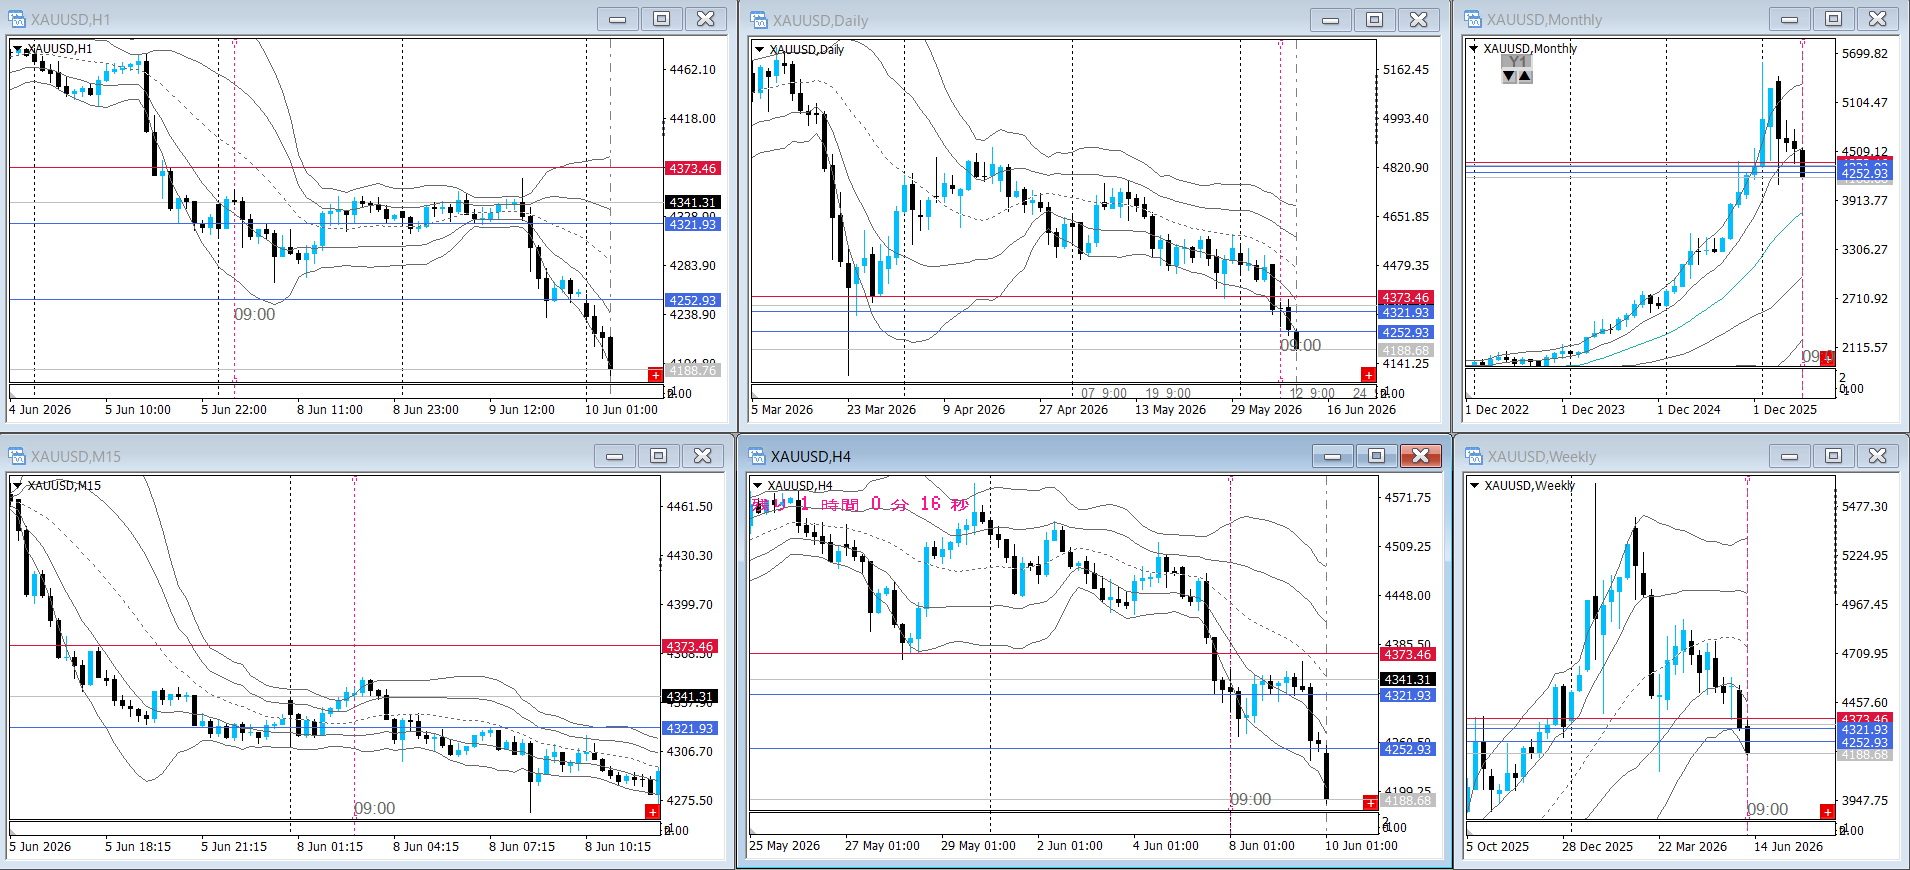The image size is (1910, 870).
Task: Click red plus icon on H4 chart
Action: pos(1370,803)
